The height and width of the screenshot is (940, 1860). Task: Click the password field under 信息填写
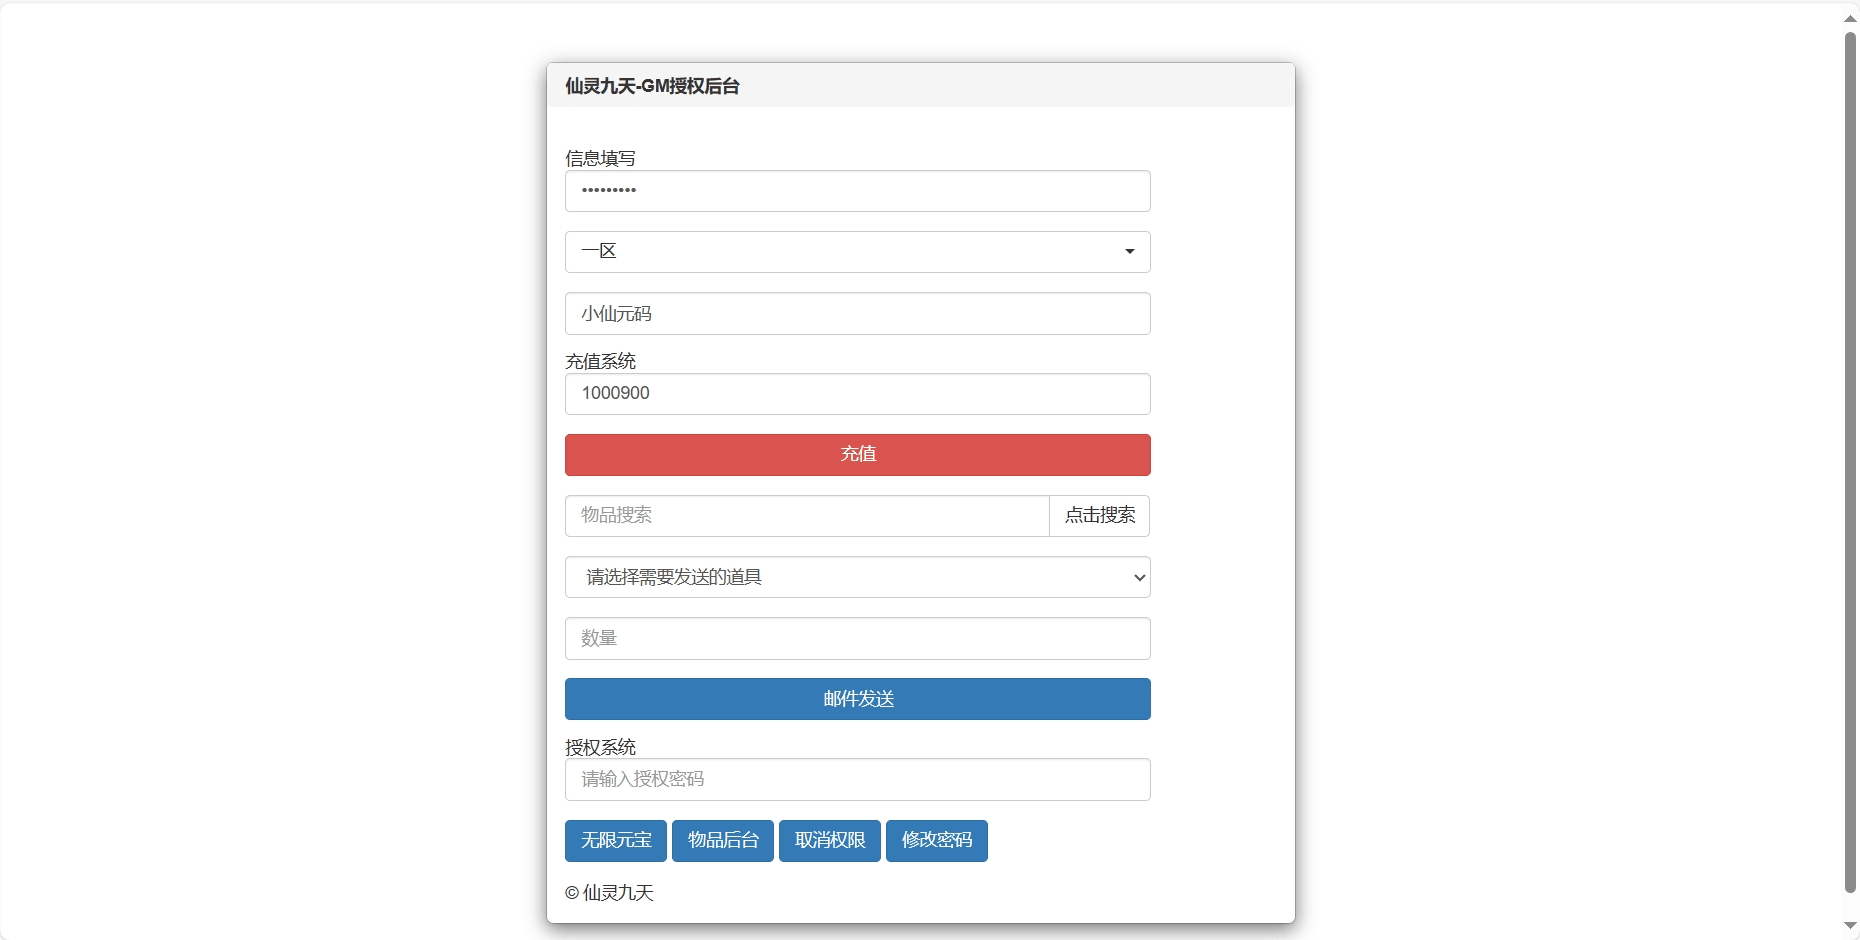point(857,191)
